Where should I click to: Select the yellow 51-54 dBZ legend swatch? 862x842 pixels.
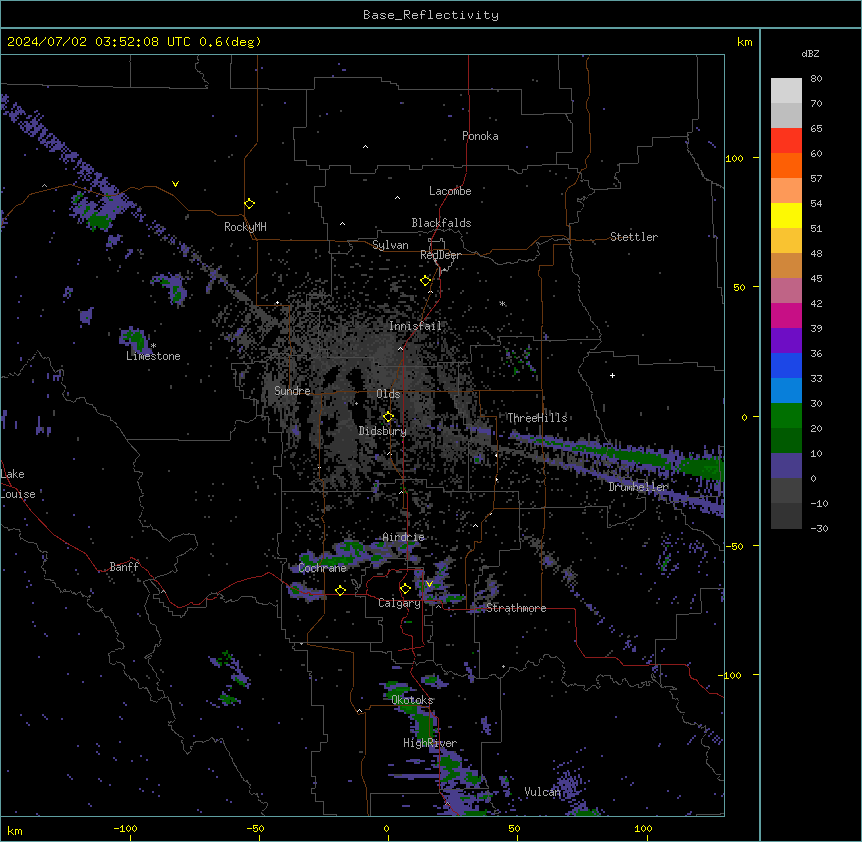(x=786, y=215)
